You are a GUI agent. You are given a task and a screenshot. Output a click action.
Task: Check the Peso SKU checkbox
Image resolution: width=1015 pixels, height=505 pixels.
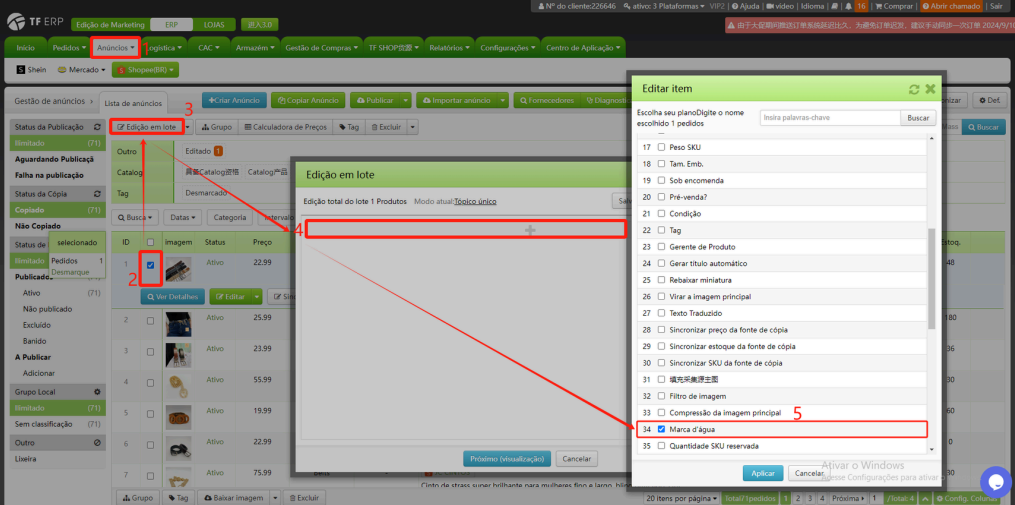click(661, 147)
